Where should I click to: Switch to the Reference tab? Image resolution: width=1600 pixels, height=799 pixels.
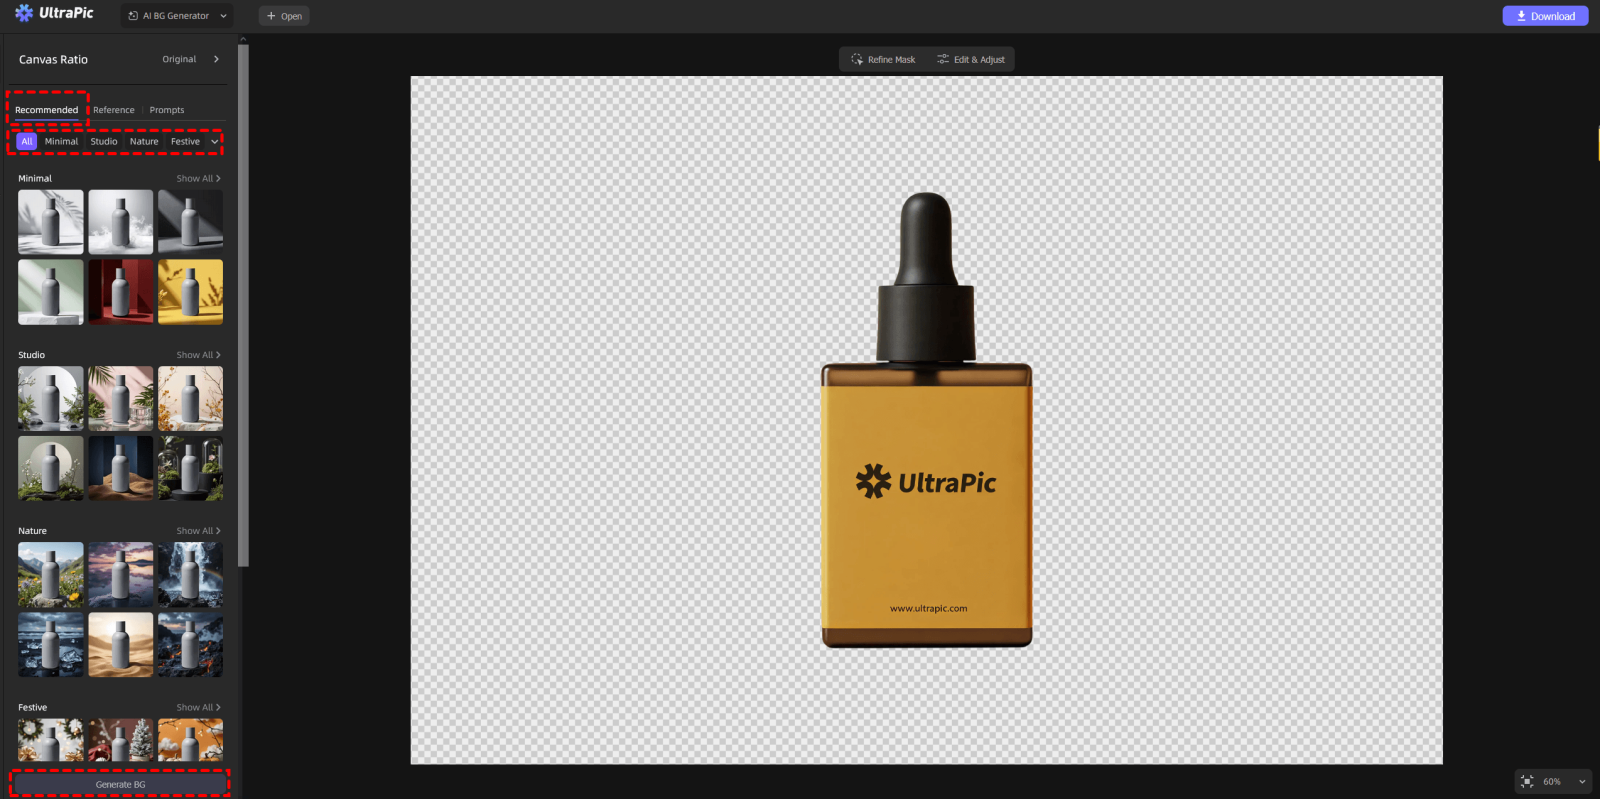[113, 110]
